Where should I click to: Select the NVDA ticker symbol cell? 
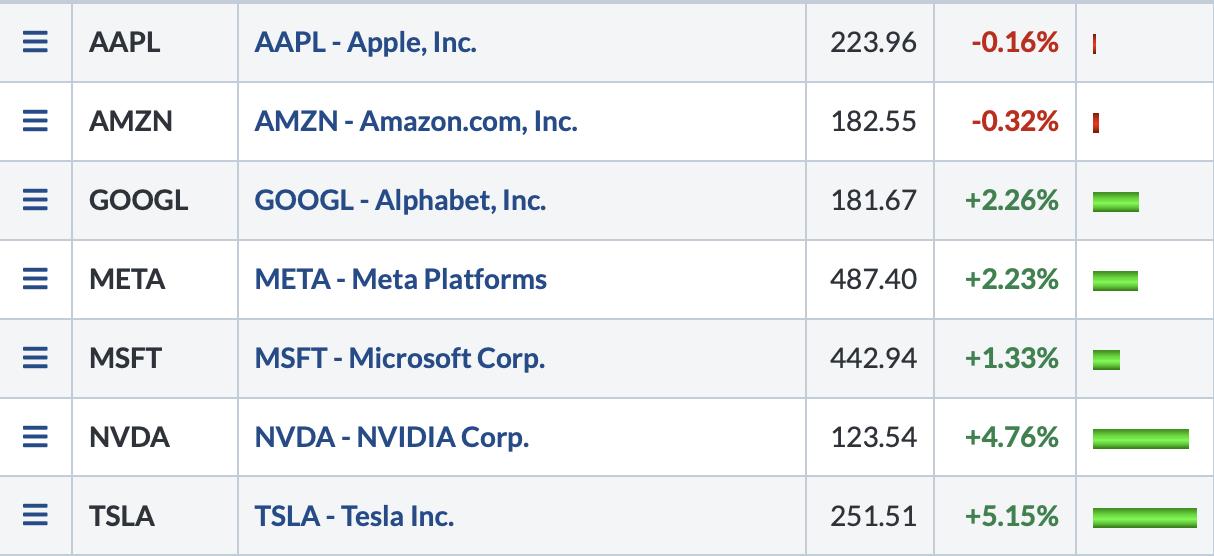(x=155, y=437)
